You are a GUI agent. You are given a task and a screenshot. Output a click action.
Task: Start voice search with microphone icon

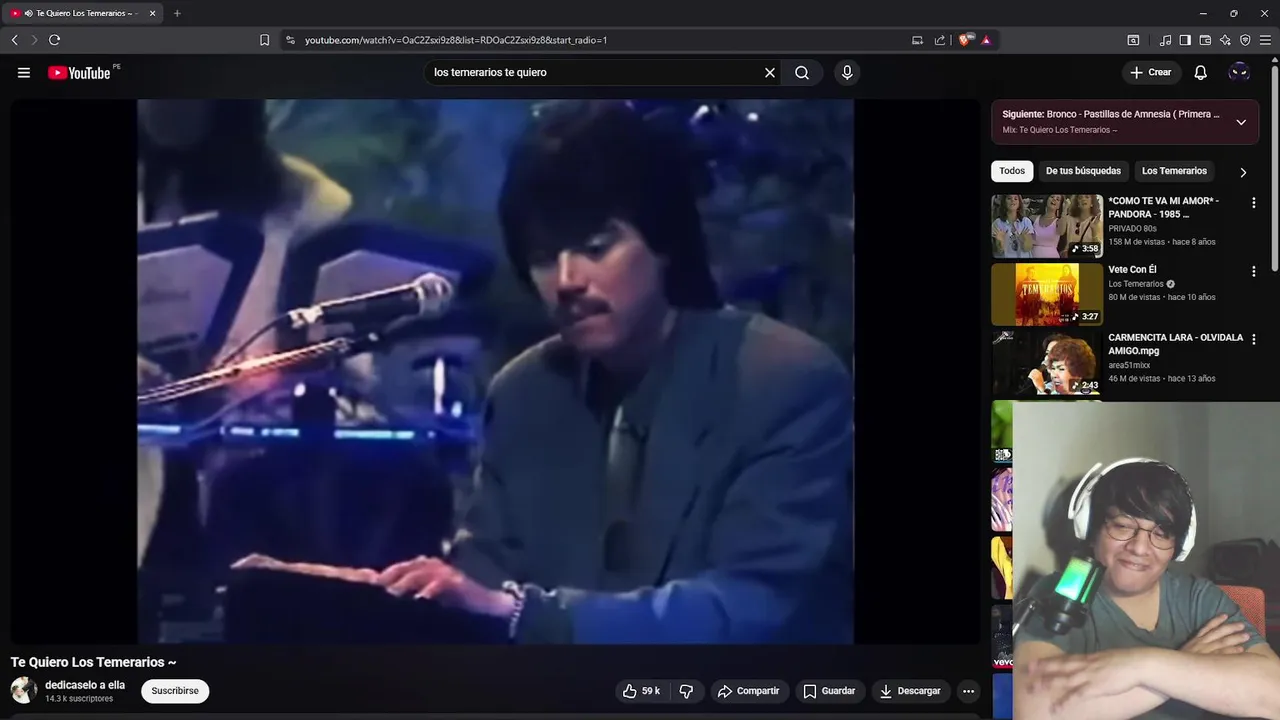click(x=847, y=72)
